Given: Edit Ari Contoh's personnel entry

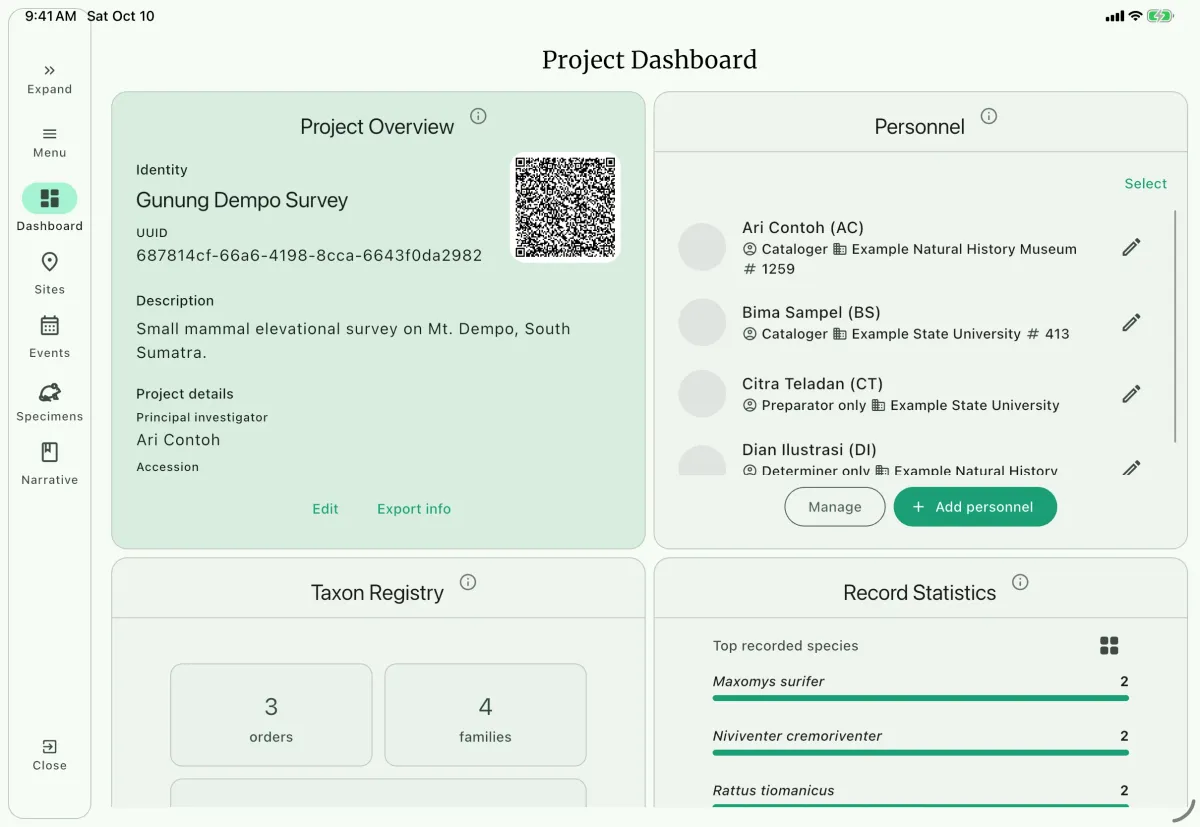Looking at the screenshot, I should coord(1131,247).
